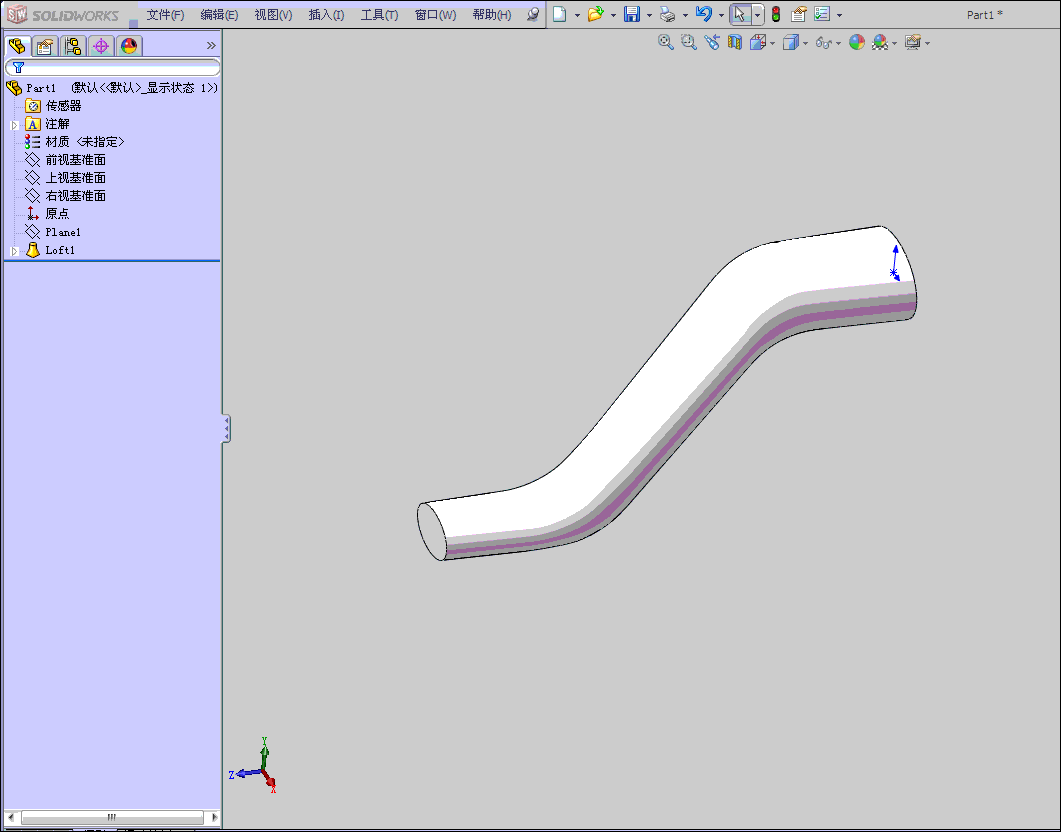The height and width of the screenshot is (832, 1061).
Task: Expand the Apply Scene dropdown arrow
Action: click(895, 43)
